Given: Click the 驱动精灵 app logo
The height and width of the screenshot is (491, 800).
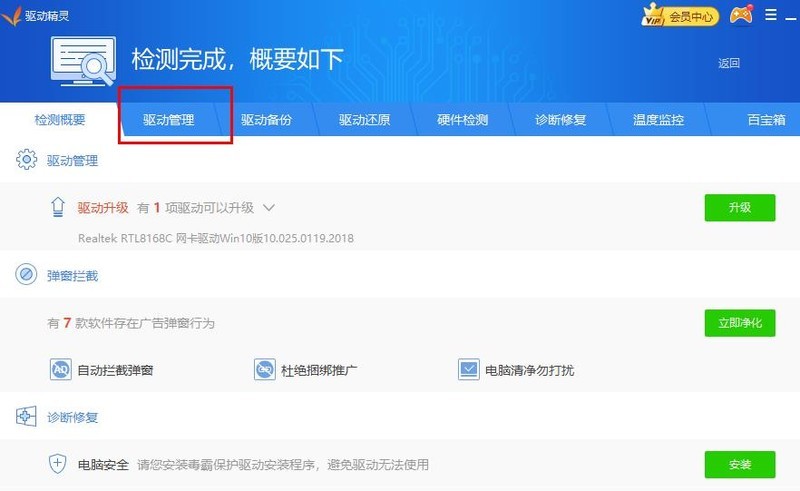Looking at the screenshot, I should 13,15.
